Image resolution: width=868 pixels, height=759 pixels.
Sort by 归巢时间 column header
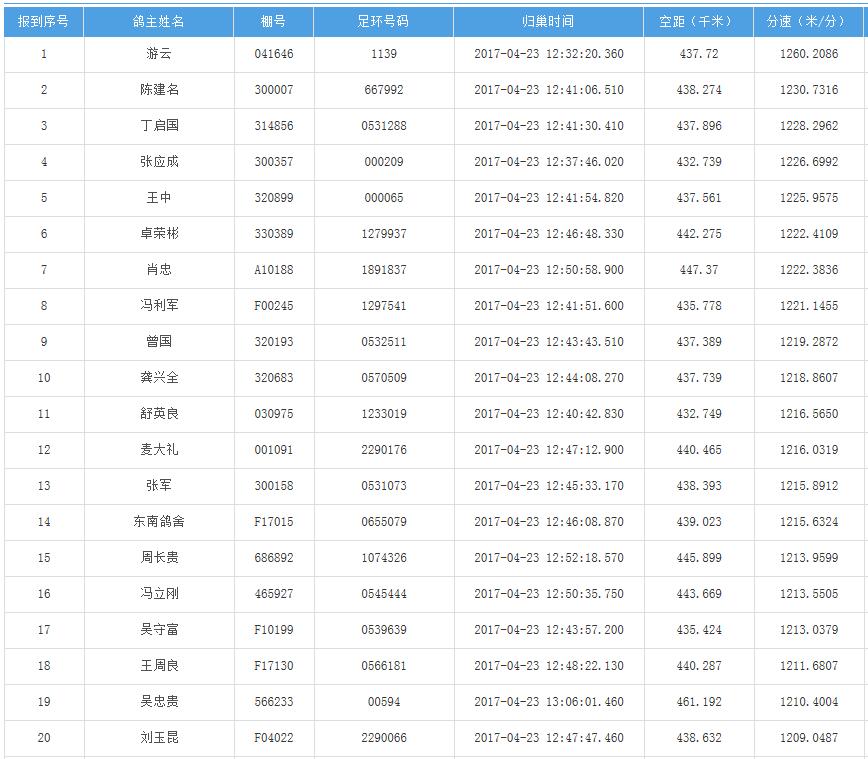click(x=548, y=21)
